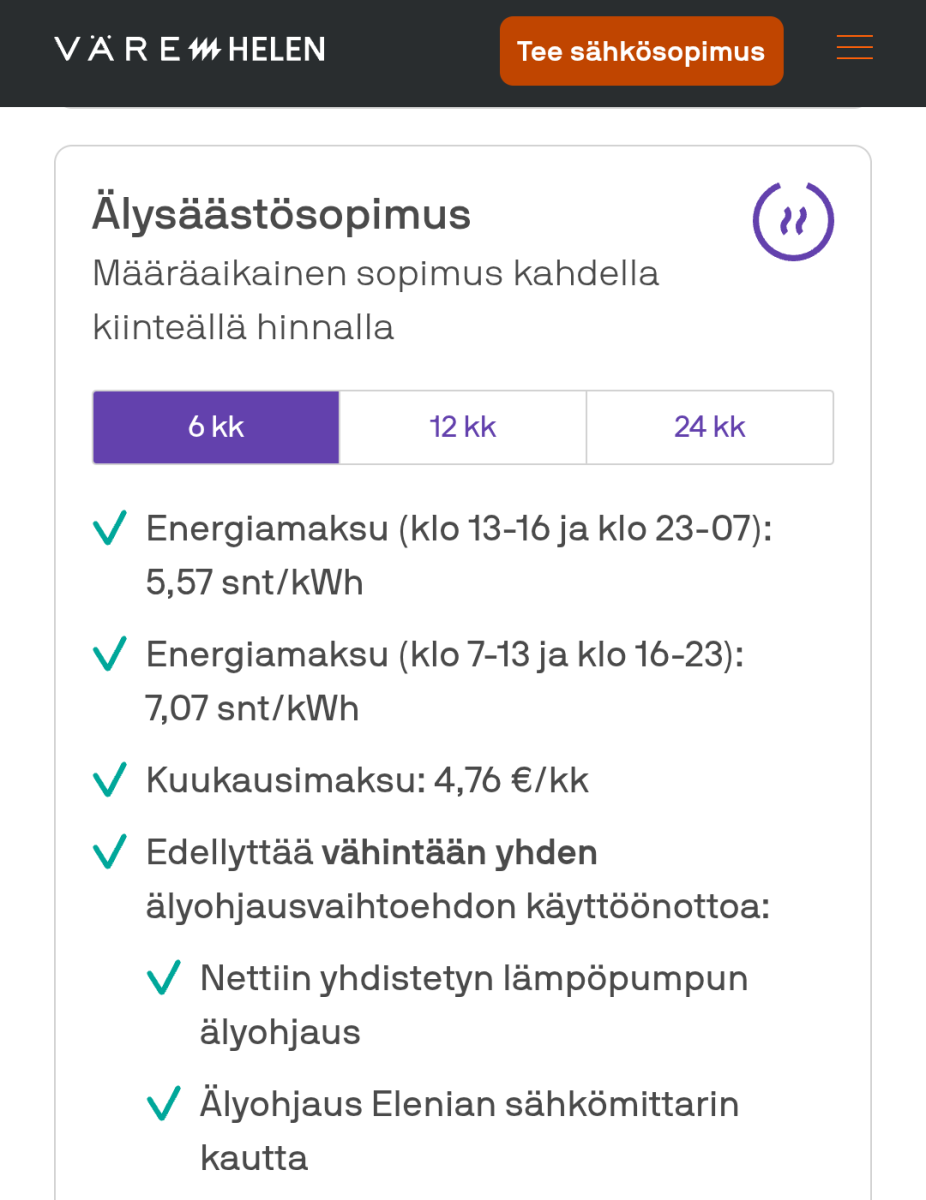The width and height of the screenshot is (926, 1200).
Task: Click the purple heating circle icon
Action: click(x=793, y=221)
